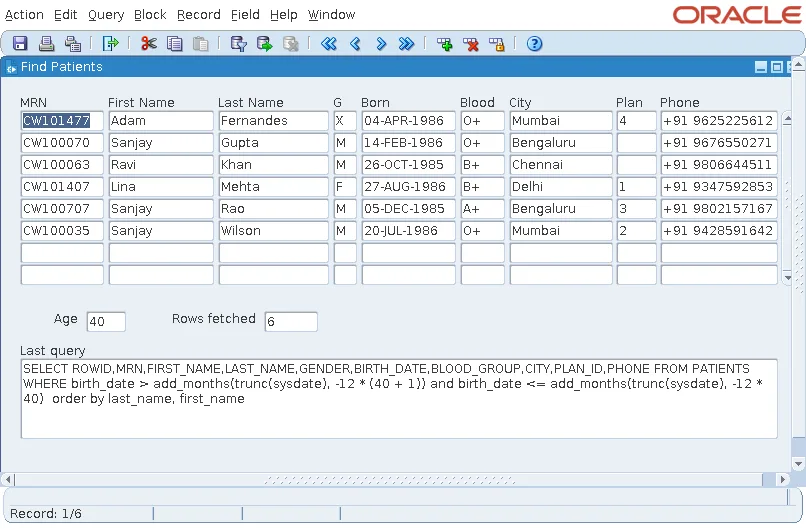The width and height of the screenshot is (806, 529).
Task: Click the Cut scissors icon
Action: point(149,44)
